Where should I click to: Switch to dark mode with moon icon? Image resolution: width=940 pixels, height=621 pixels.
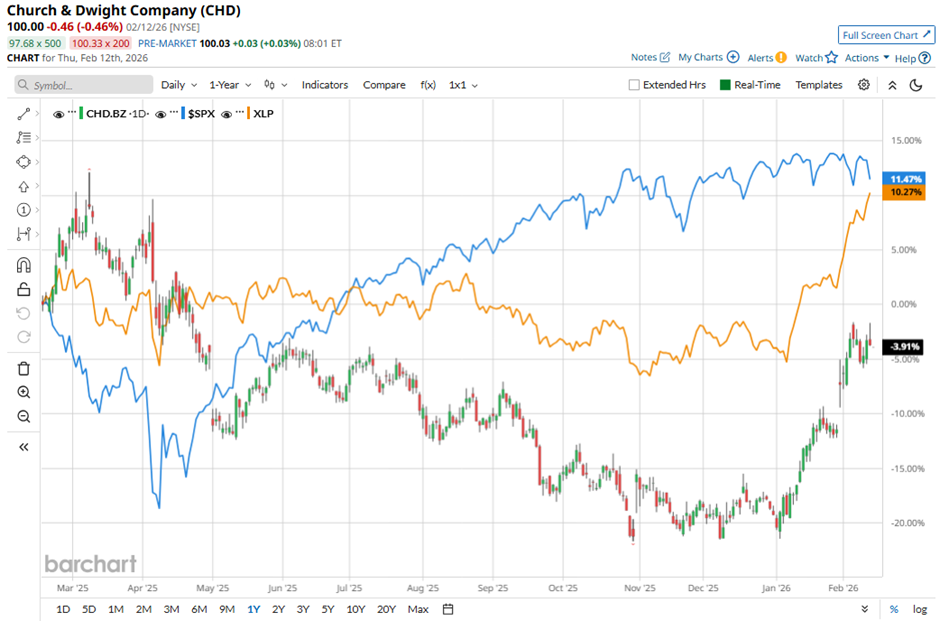coord(915,85)
